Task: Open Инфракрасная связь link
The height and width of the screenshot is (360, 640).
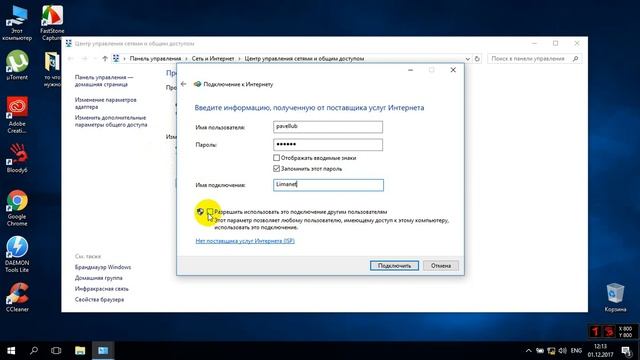Action: pyautogui.click(x=101, y=289)
